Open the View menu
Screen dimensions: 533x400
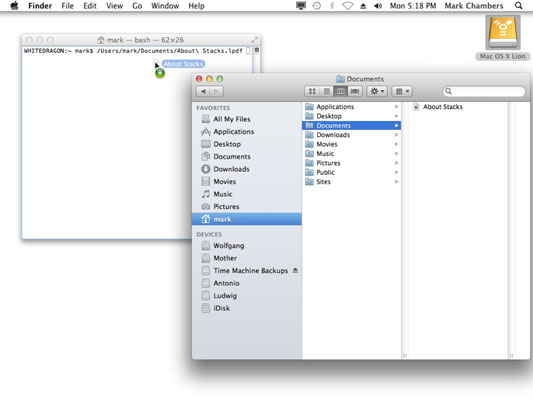coord(114,6)
